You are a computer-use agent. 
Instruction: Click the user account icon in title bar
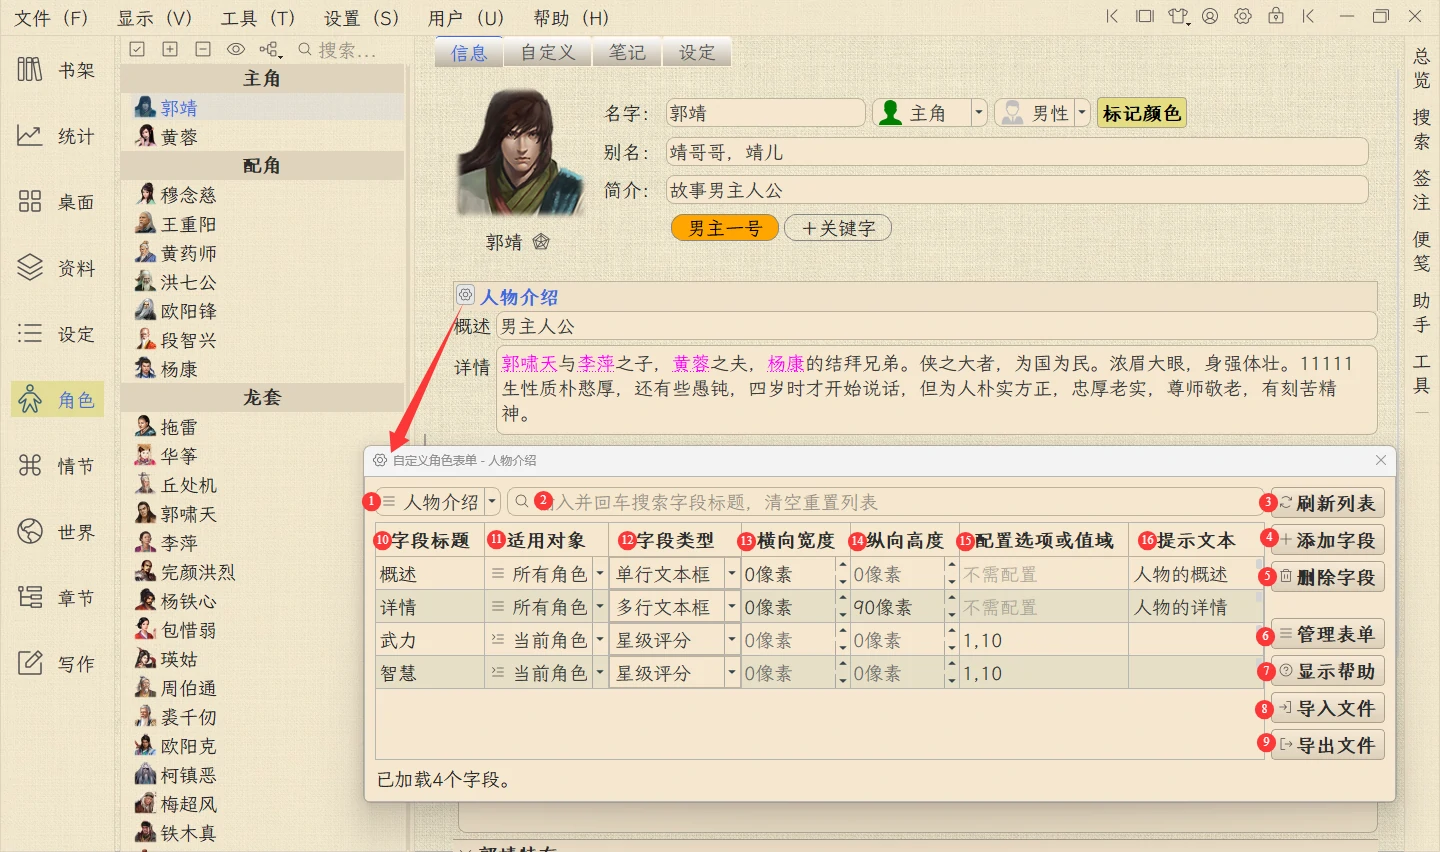tap(1210, 17)
